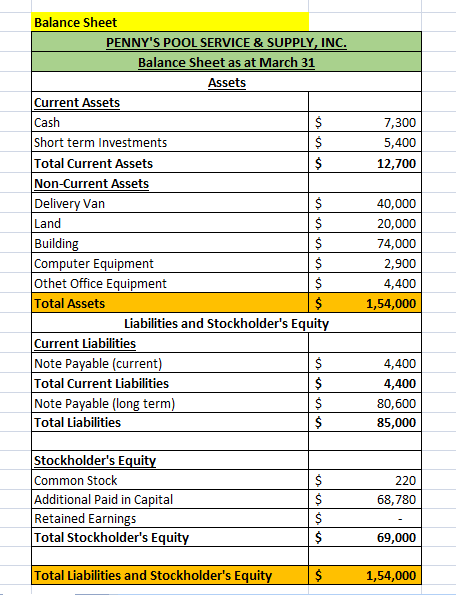Click the 'Assets' section heading
This screenshot has height=595, width=456.
(x=226, y=82)
